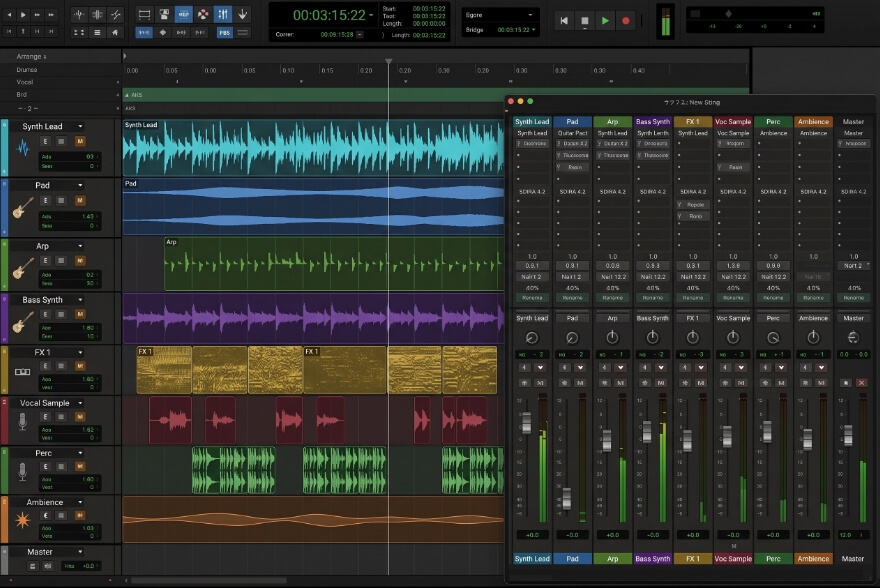The width and height of the screenshot is (880, 588).
Task: Mute the Pad track with its orange M button
Action: [80, 200]
